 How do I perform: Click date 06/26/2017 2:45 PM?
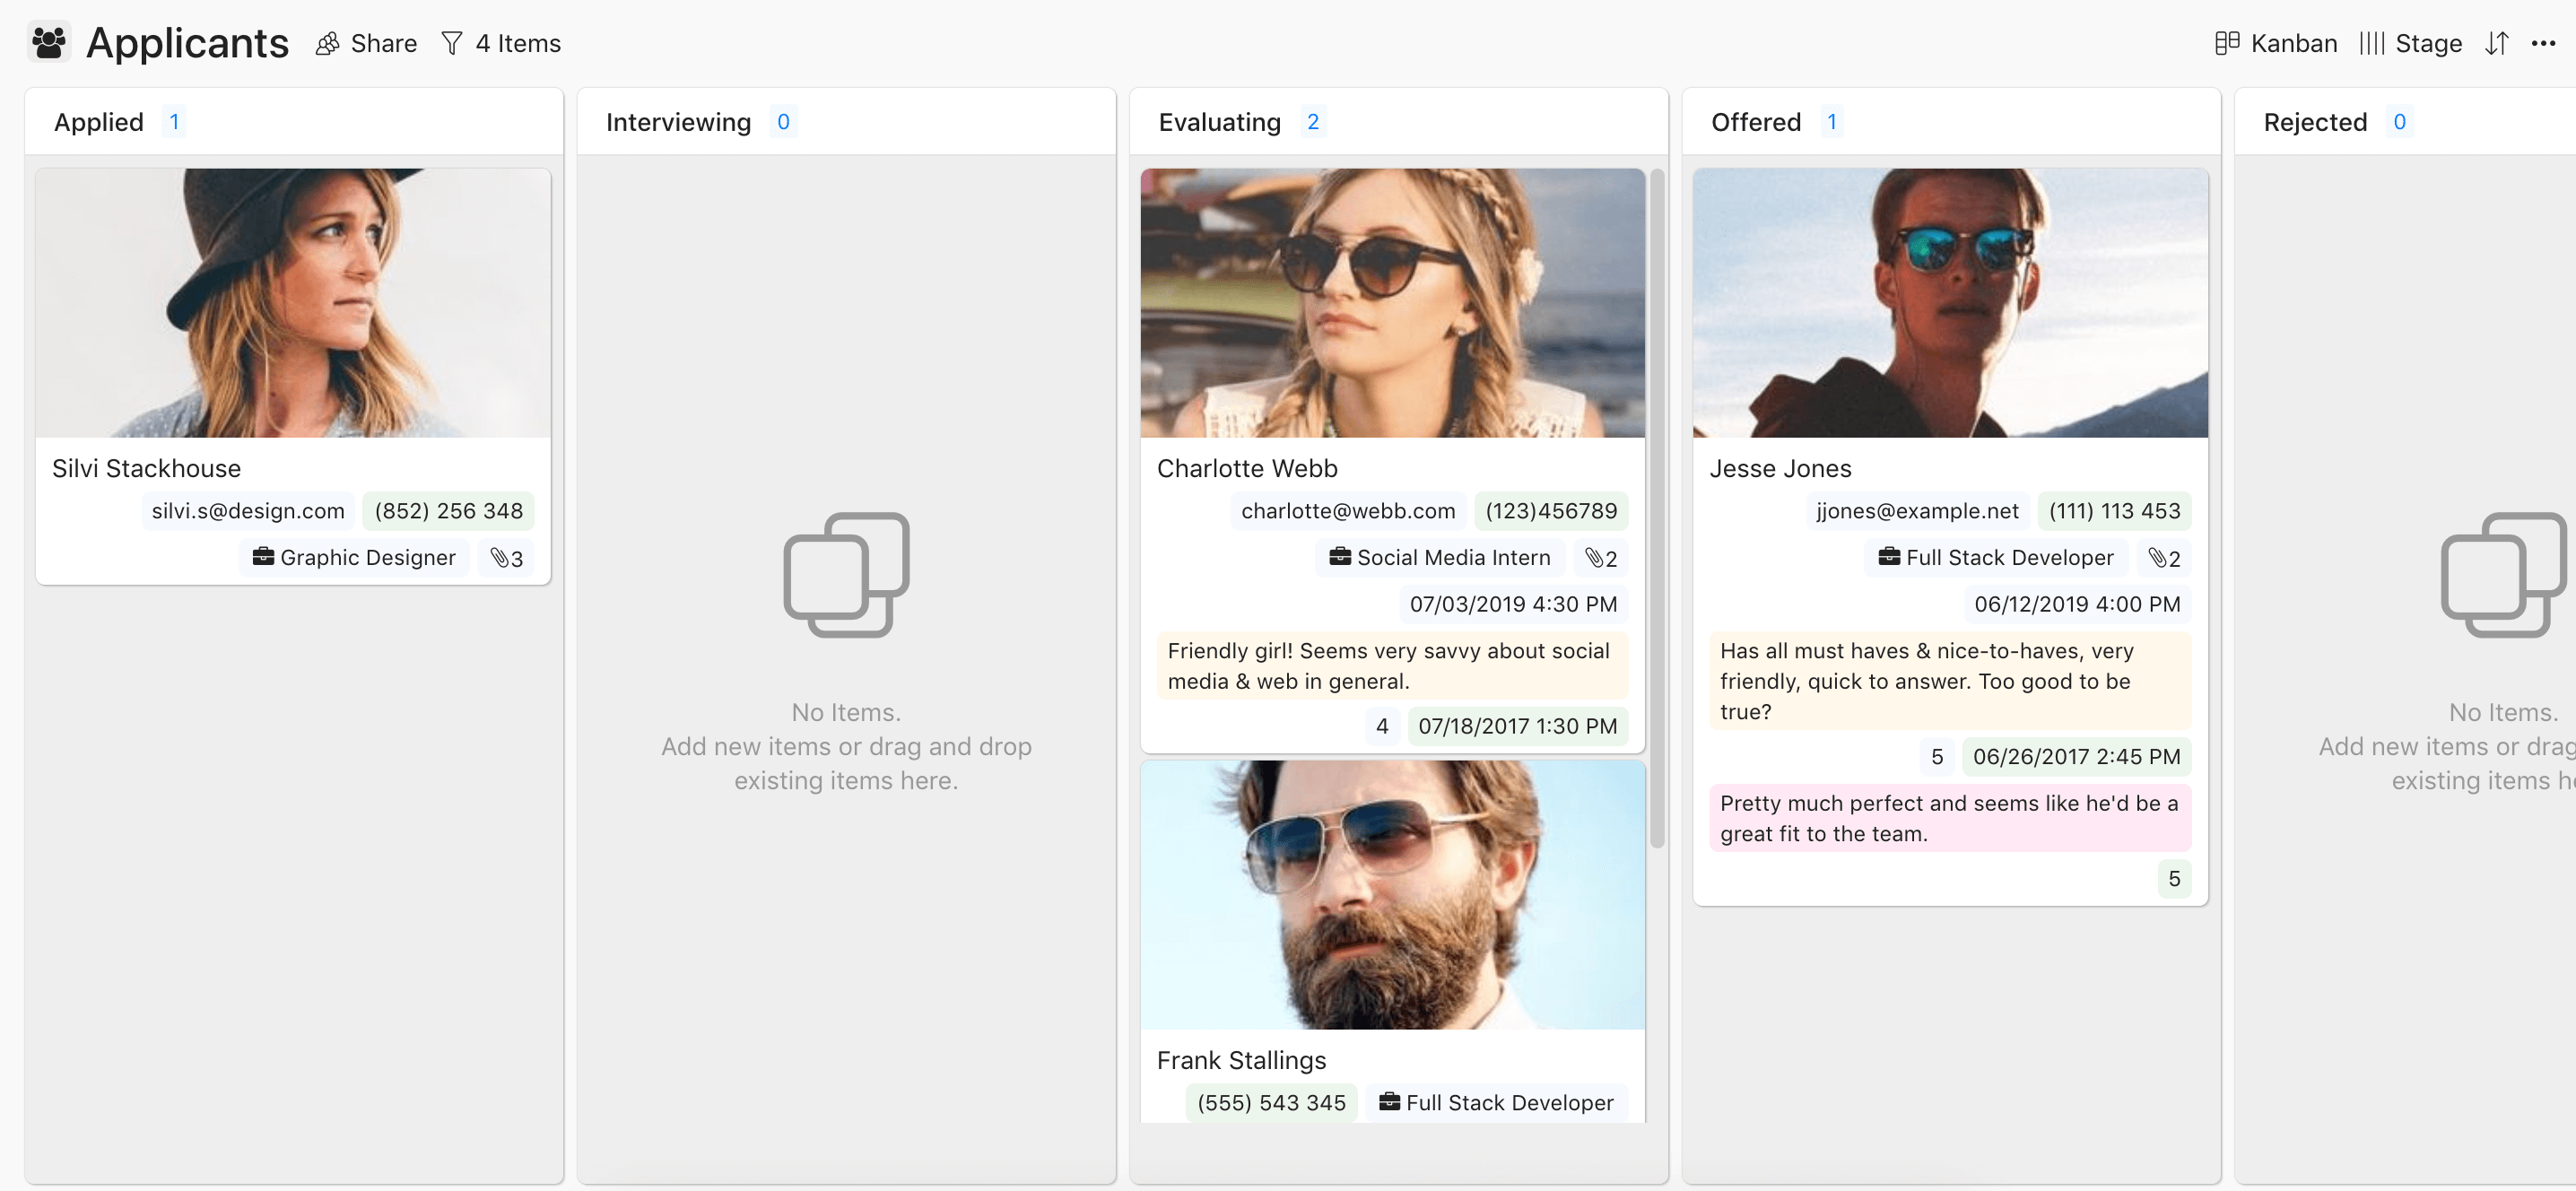2076,757
